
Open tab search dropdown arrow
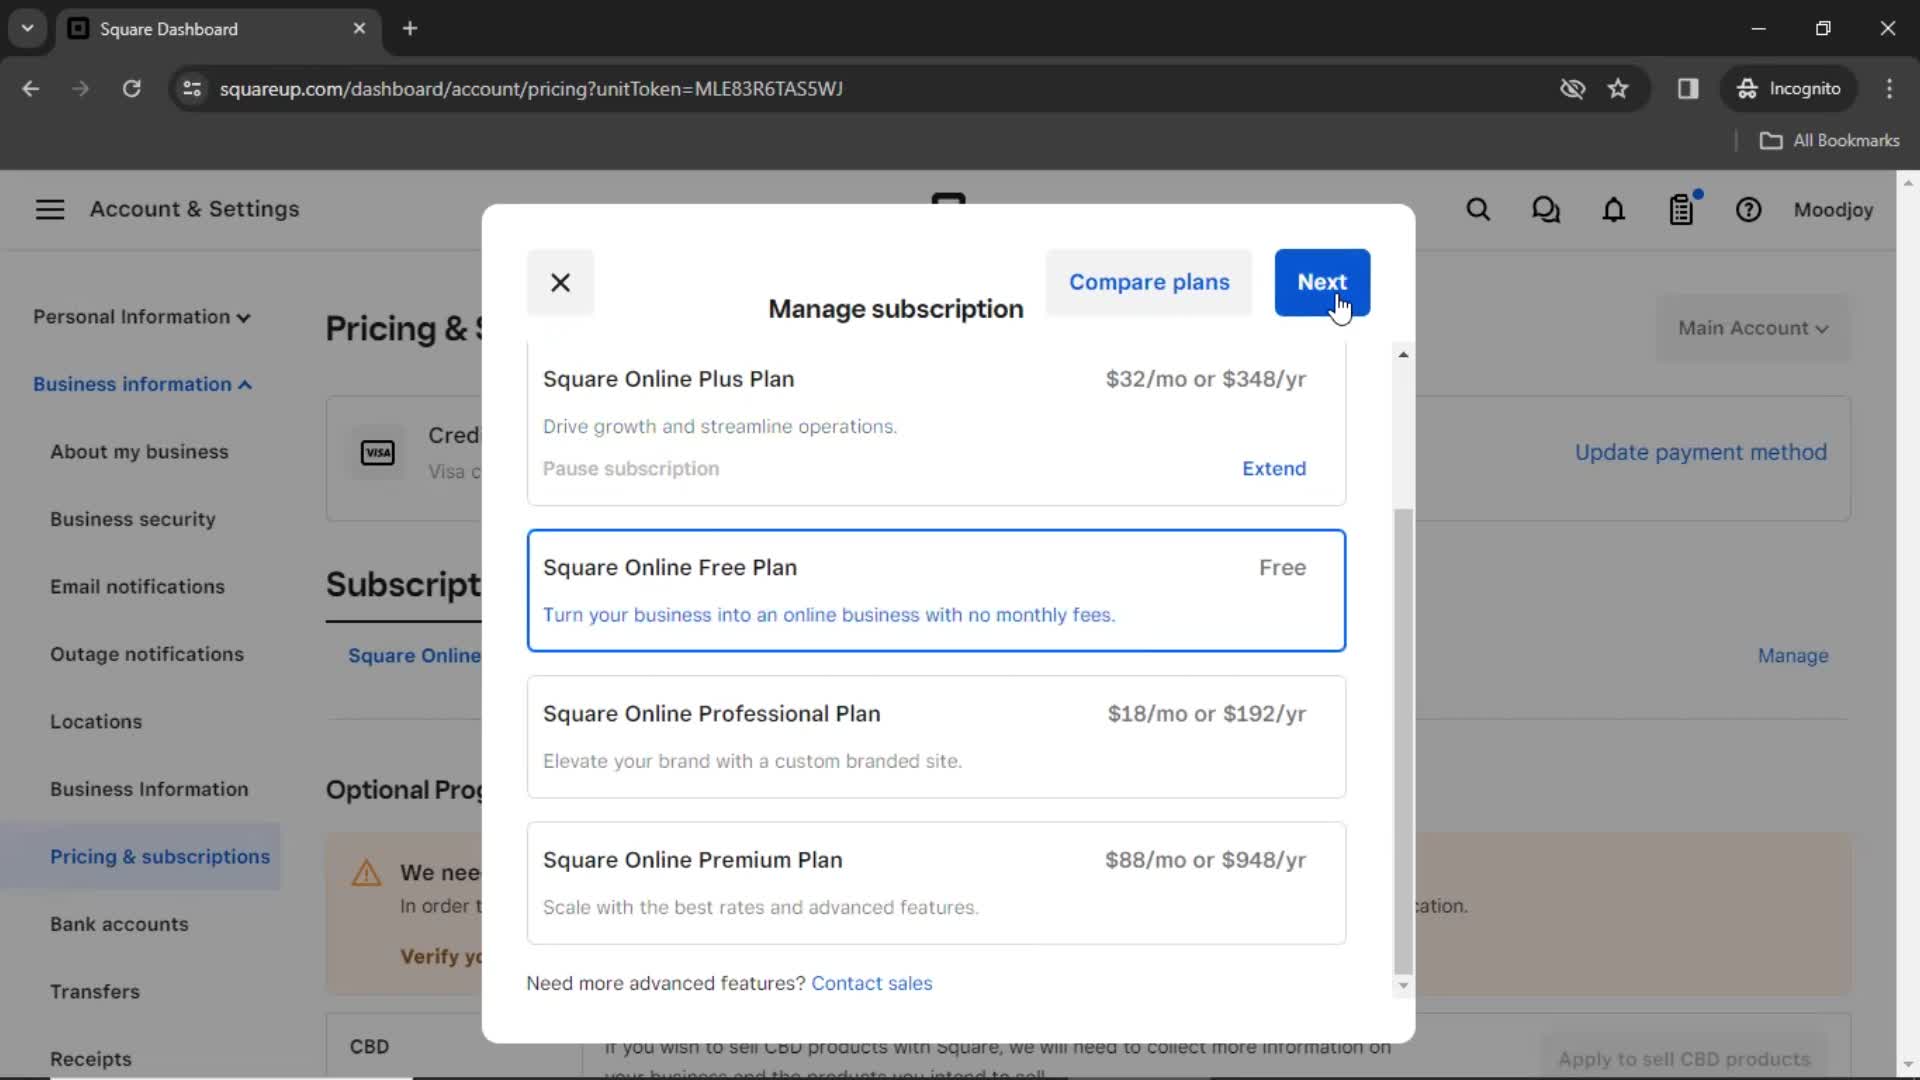pyautogui.click(x=28, y=29)
